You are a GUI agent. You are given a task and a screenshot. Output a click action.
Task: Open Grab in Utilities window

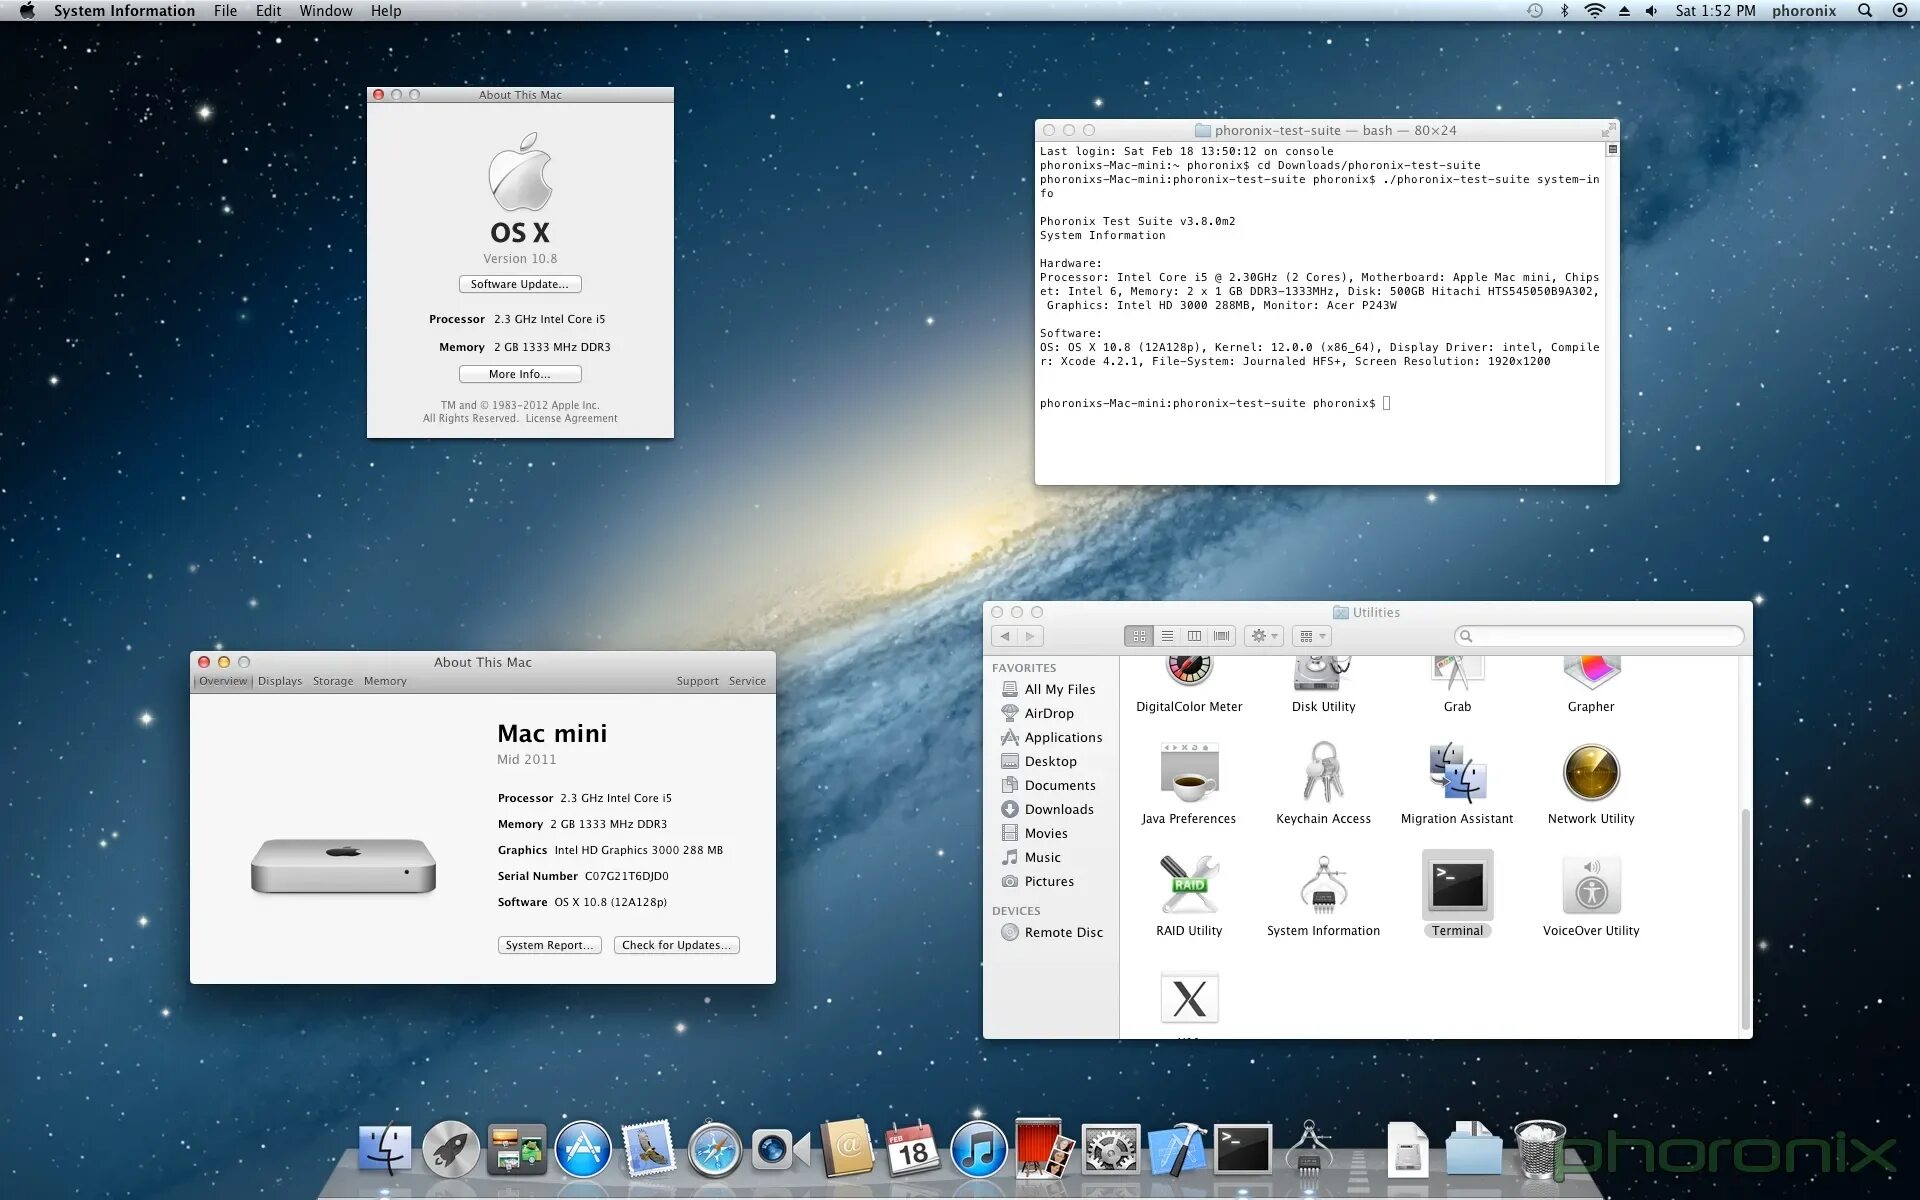click(x=1457, y=674)
